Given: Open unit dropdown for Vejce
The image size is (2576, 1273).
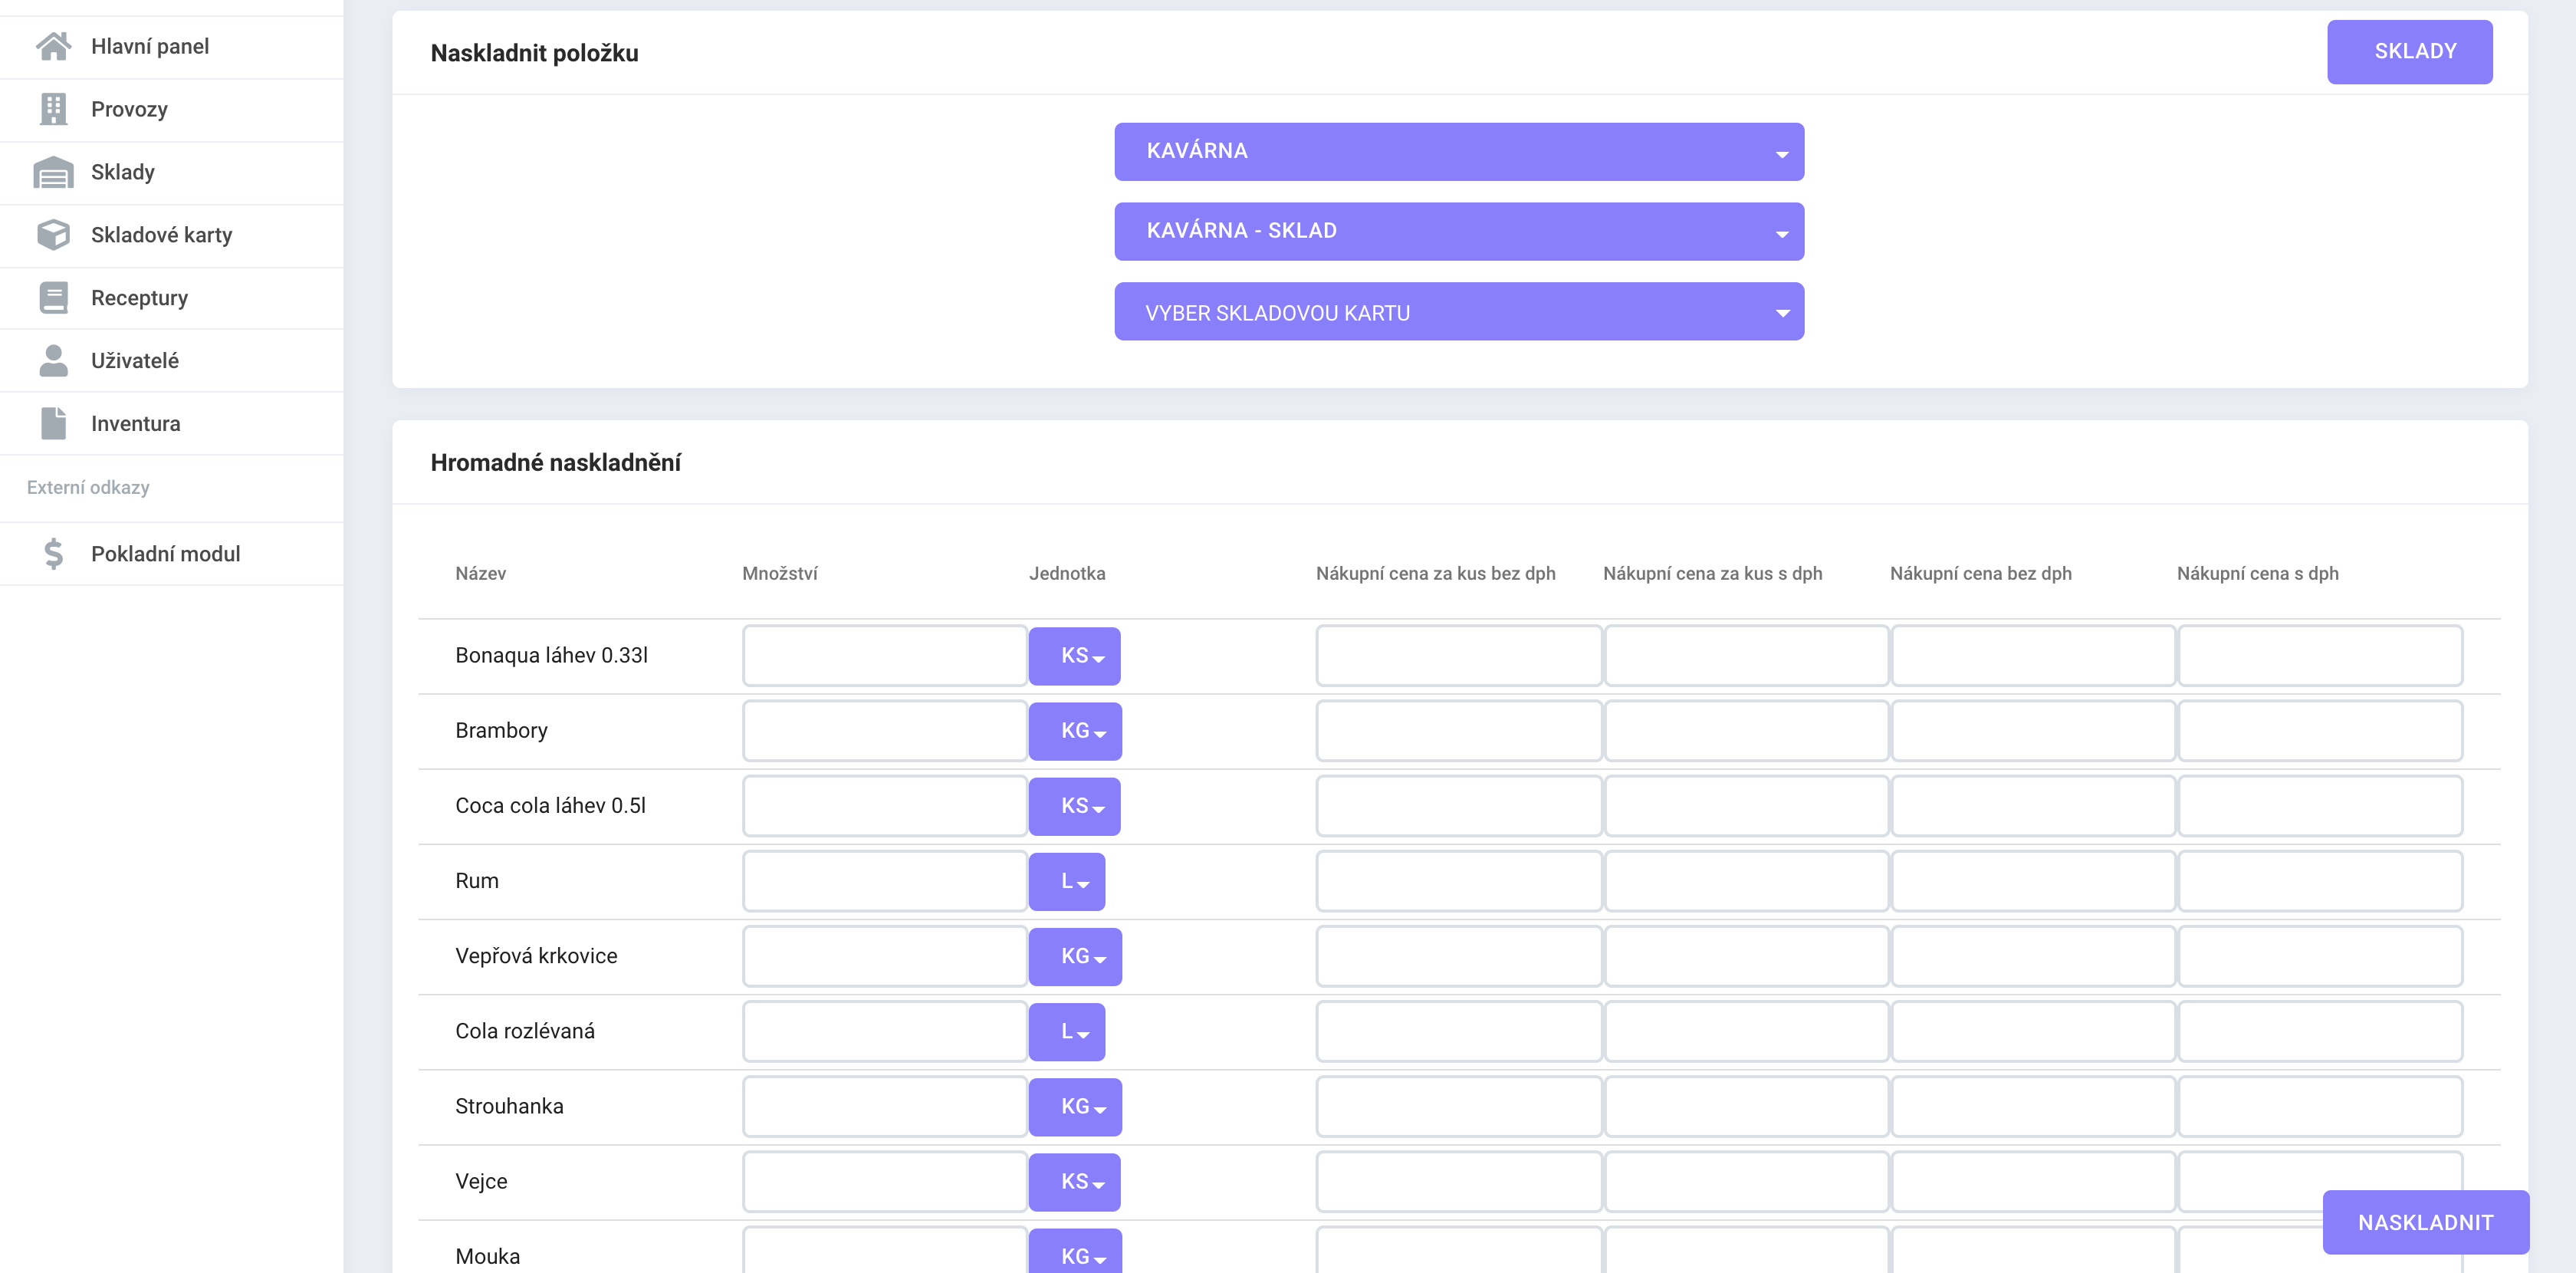Looking at the screenshot, I should [x=1075, y=1182].
